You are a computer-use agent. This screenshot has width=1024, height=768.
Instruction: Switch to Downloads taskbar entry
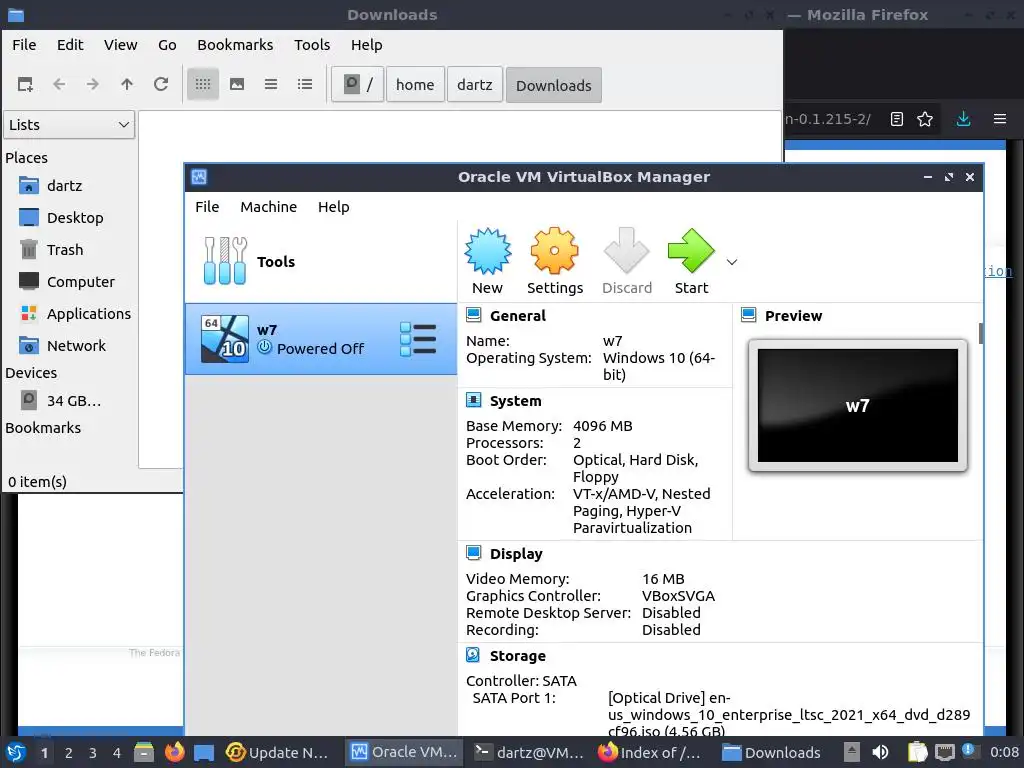tap(771, 752)
